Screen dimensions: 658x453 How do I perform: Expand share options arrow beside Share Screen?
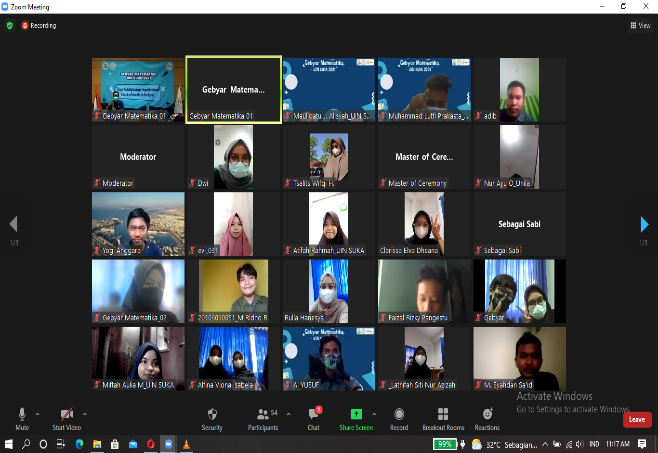pos(374,414)
